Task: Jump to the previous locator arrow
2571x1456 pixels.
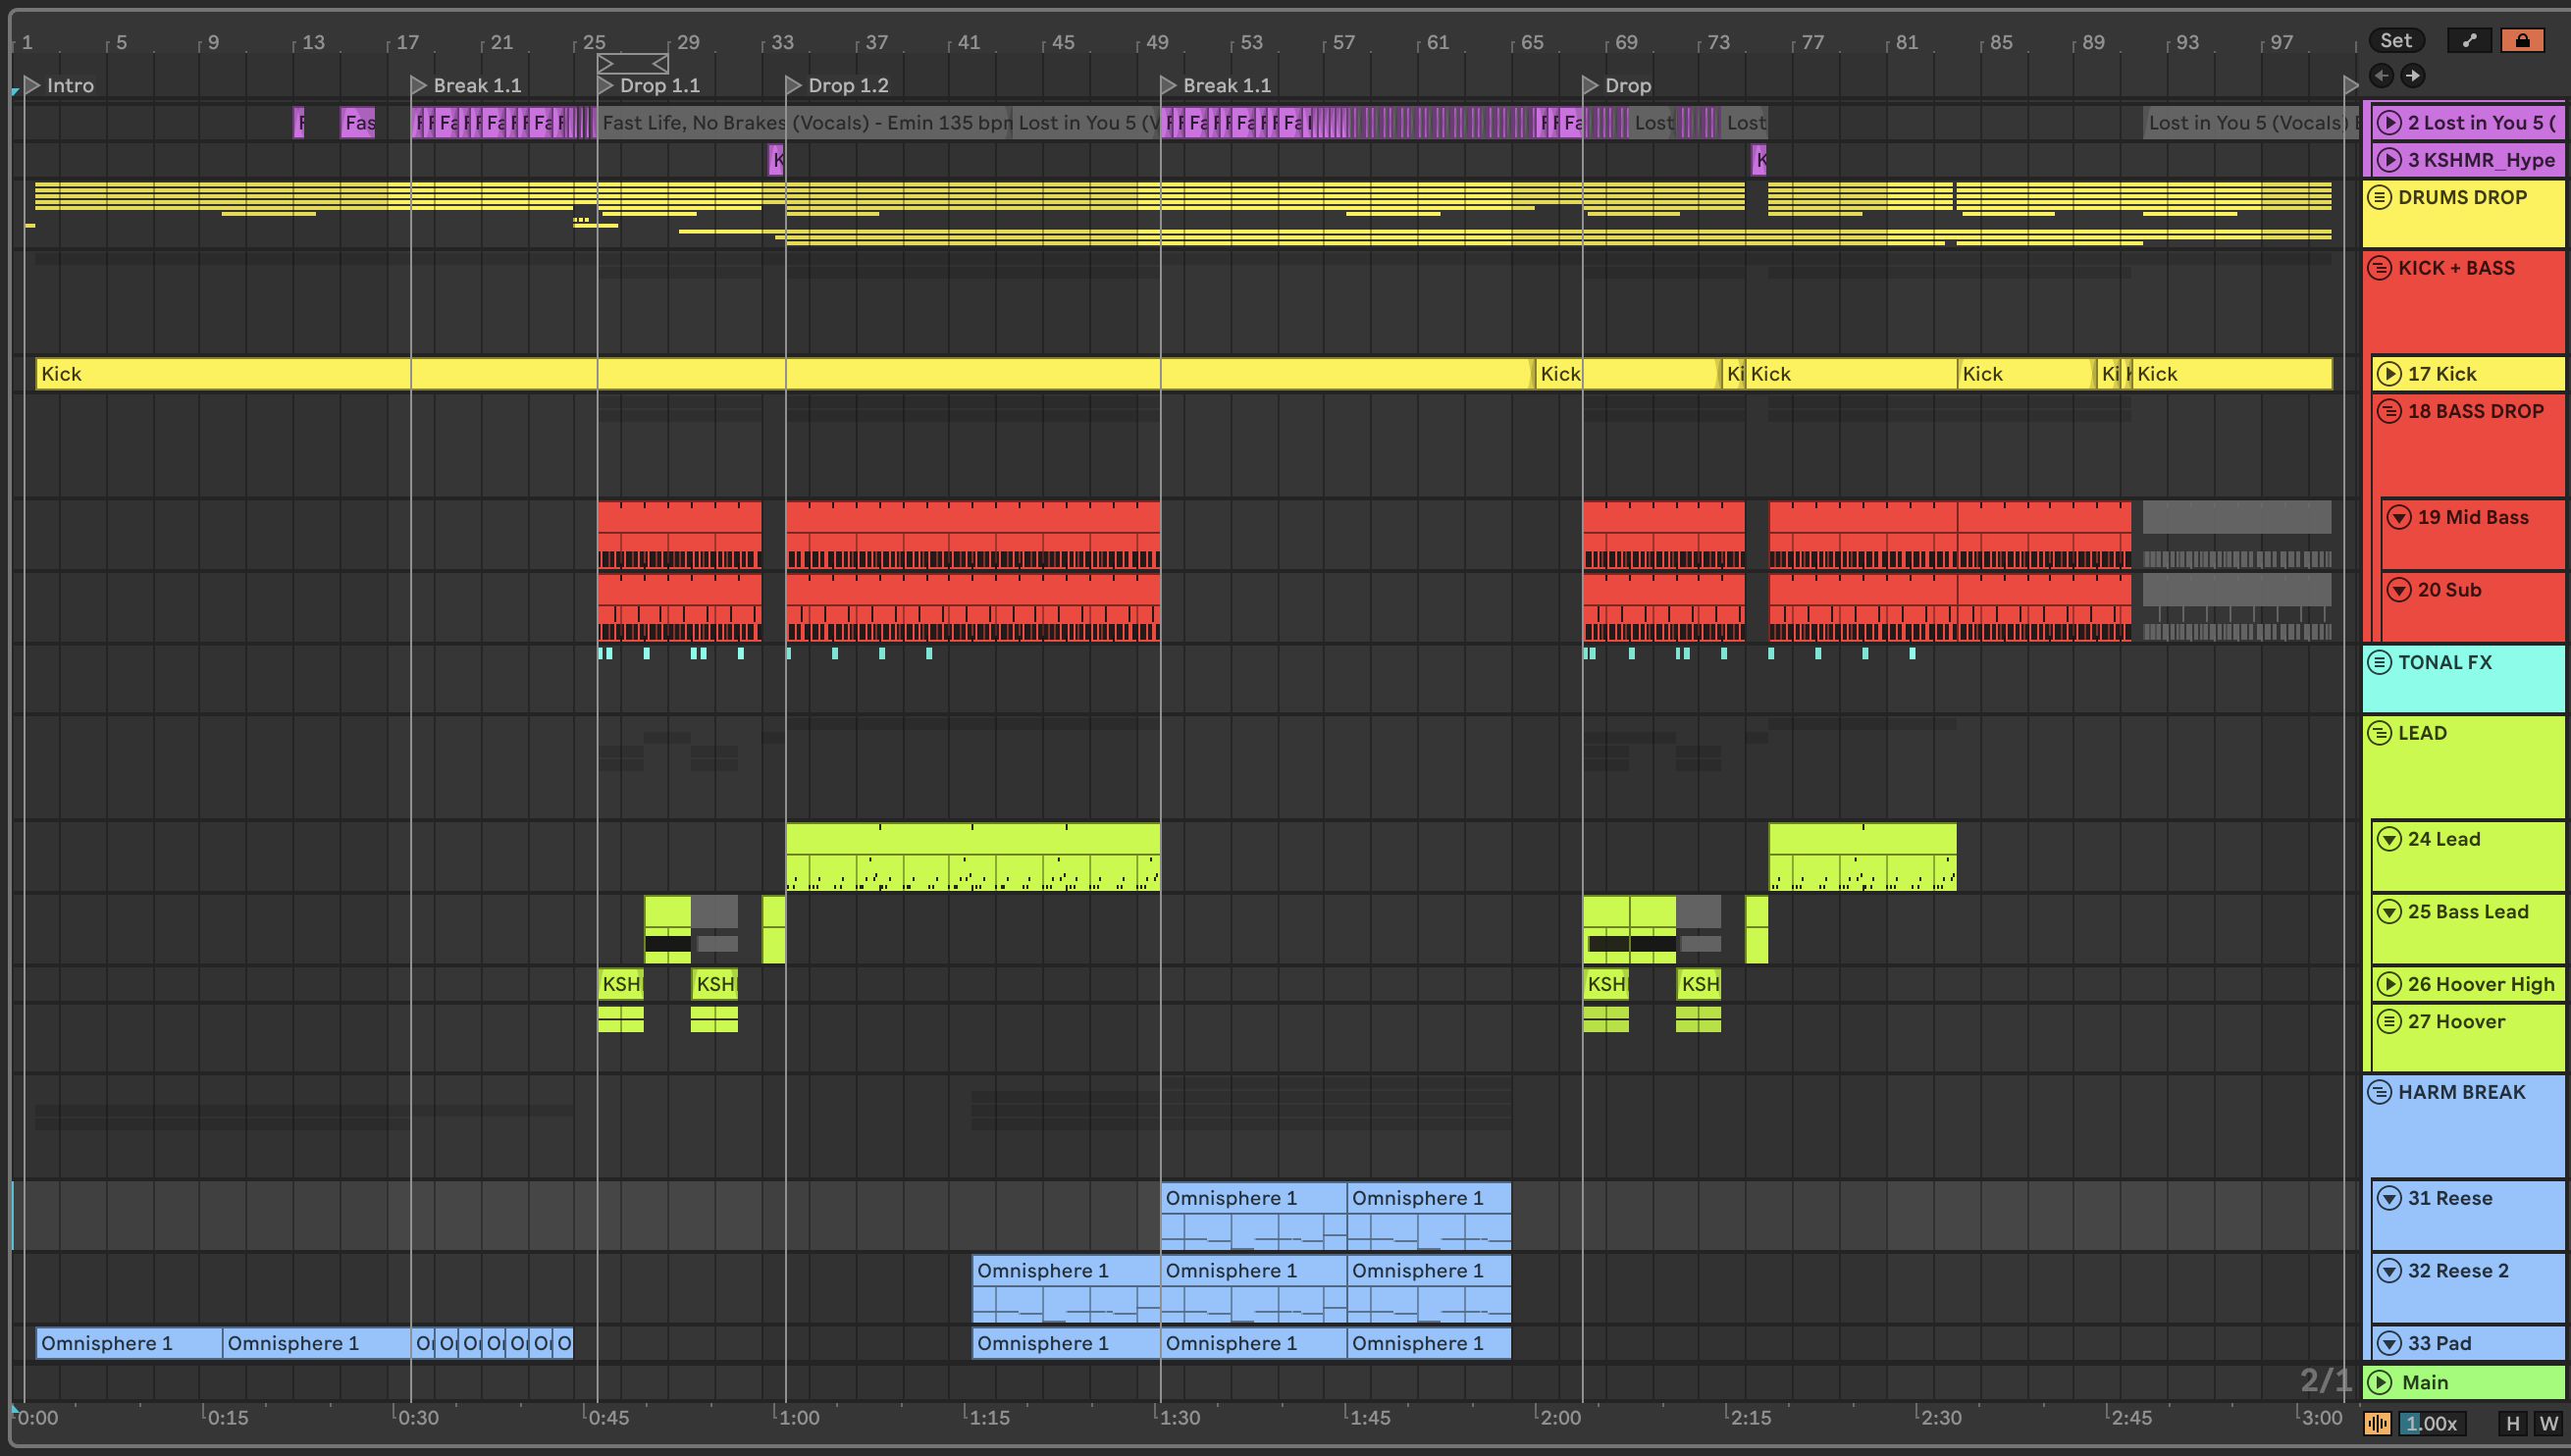Action: tap(2381, 75)
